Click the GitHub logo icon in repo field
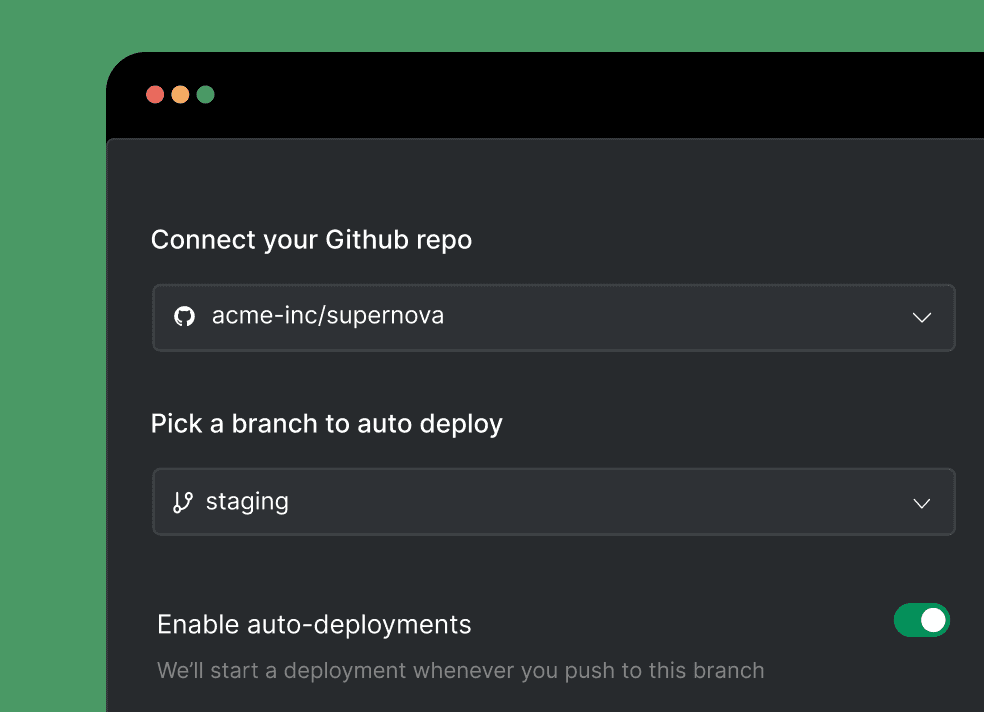This screenshot has height=712, width=984. coord(184,316)
